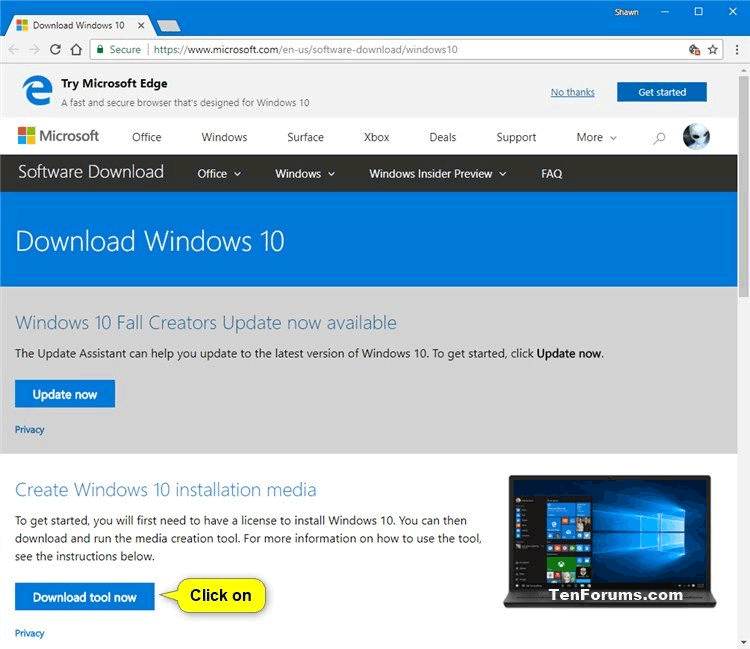
Task: Open Xbox in top navigation
Action: (376, 138)
